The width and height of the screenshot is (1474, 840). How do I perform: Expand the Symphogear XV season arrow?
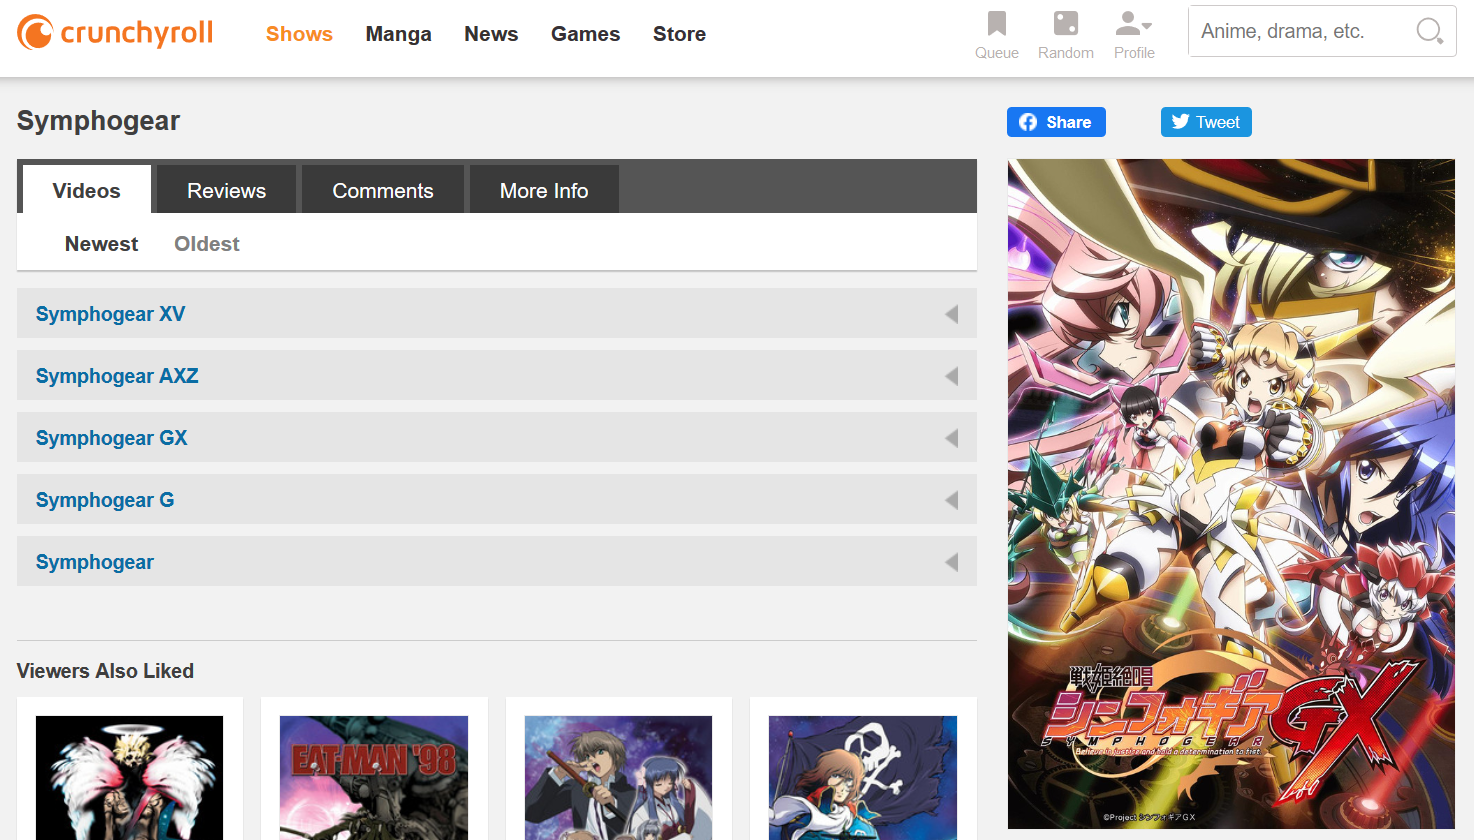coord(952,314)
